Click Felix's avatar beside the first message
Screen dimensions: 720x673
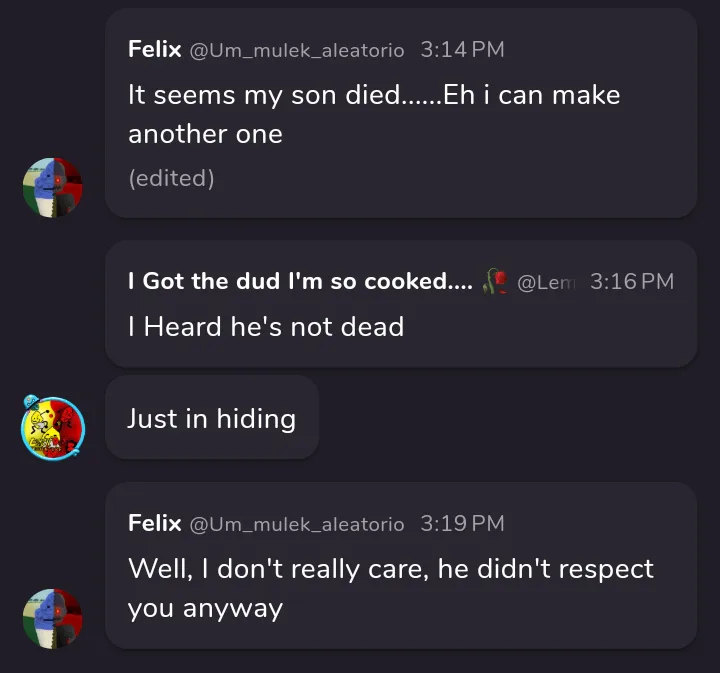[x=52, y=187]
